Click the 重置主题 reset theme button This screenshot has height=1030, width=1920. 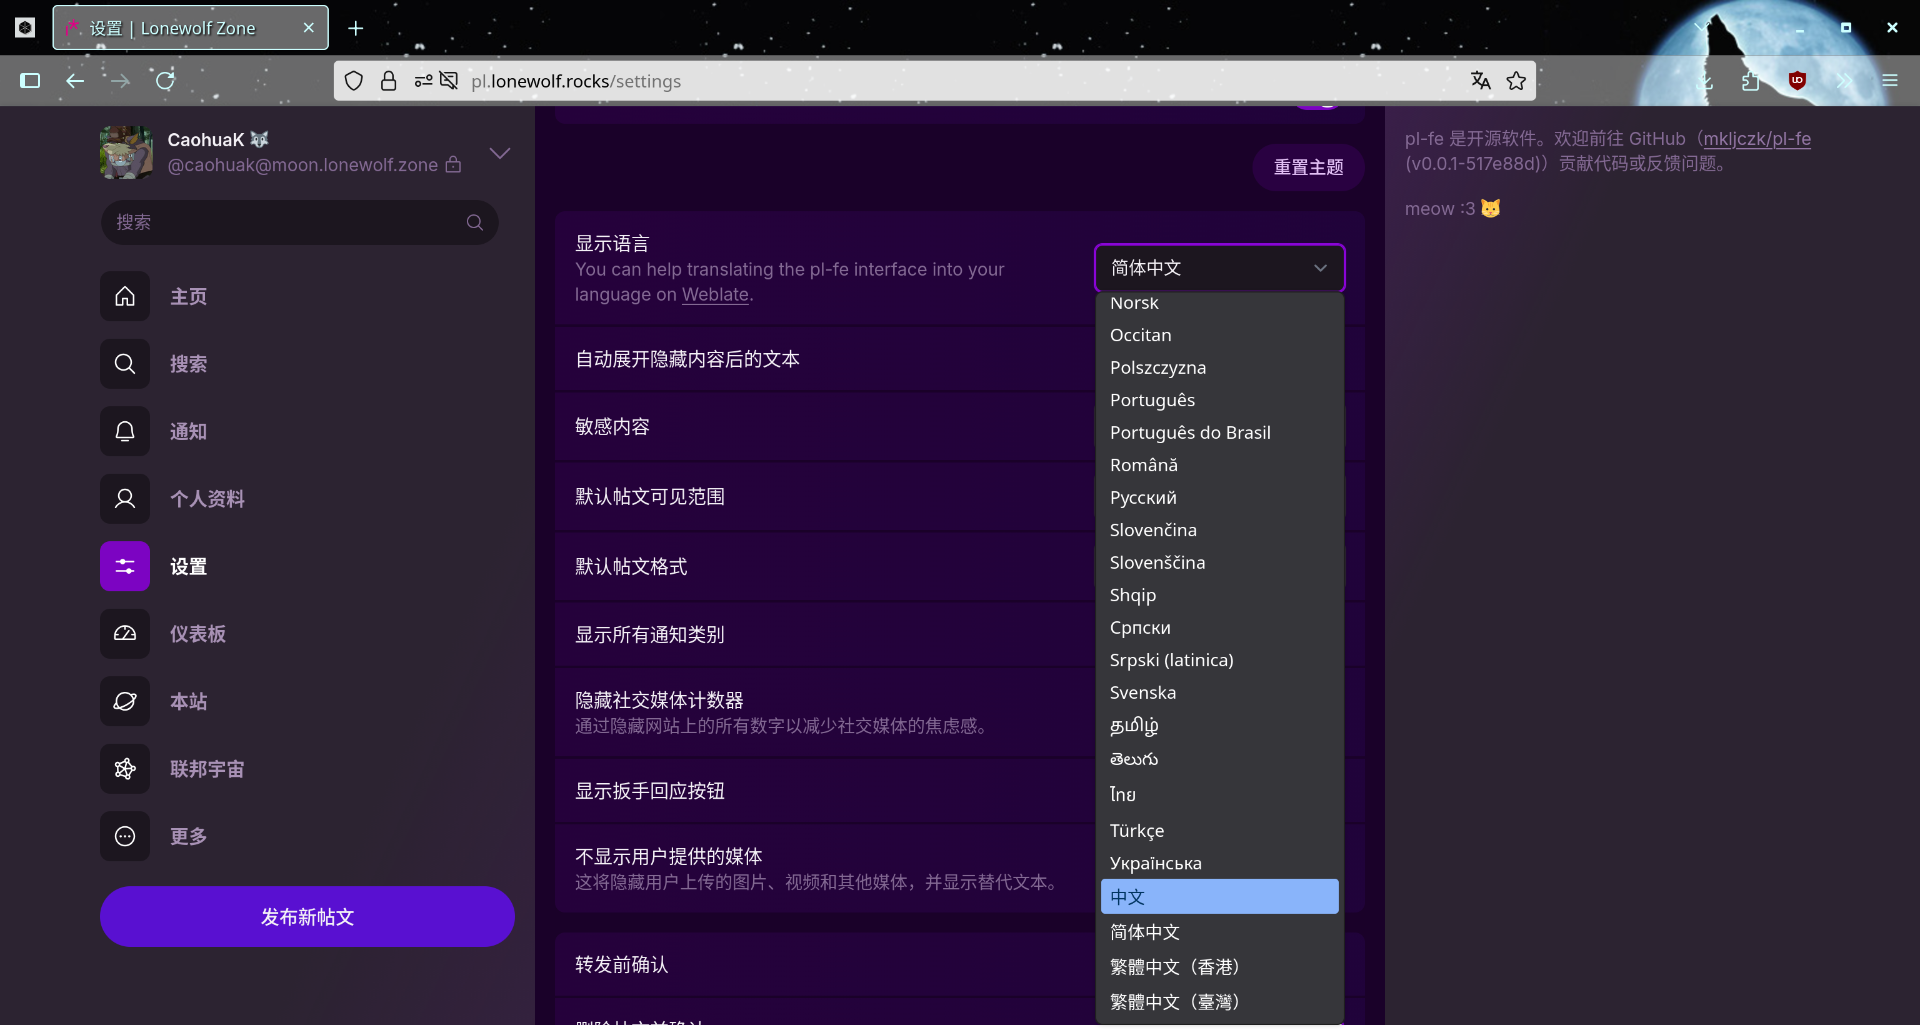(x=1308, y=167)
